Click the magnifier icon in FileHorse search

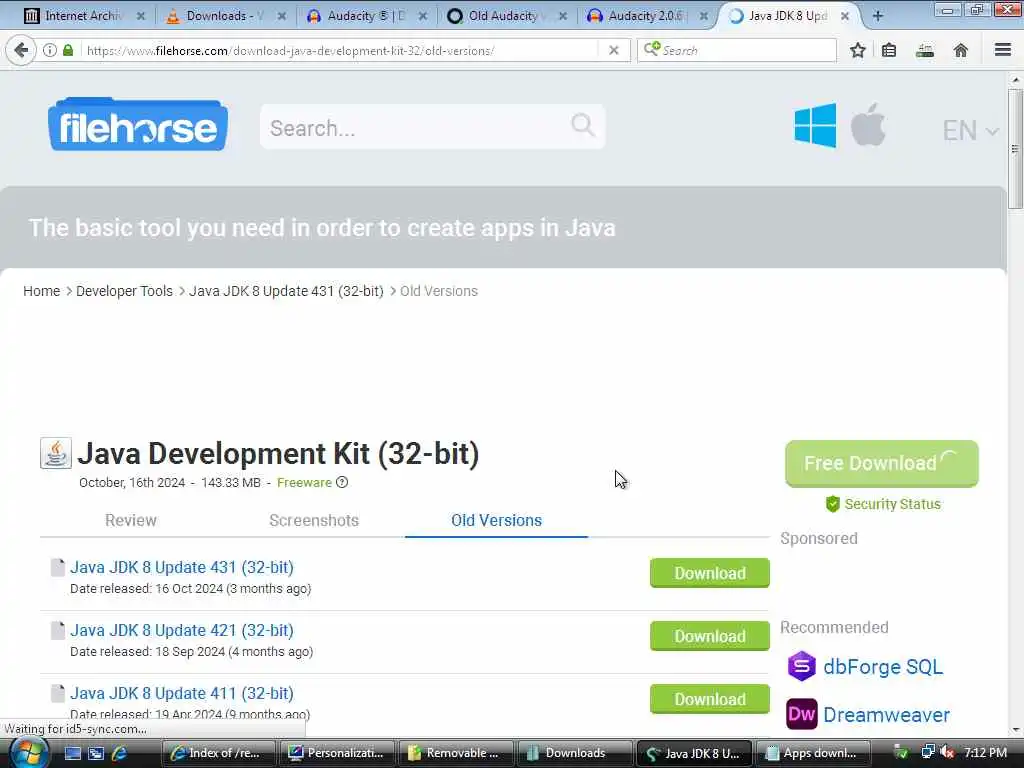pos(583,124)
